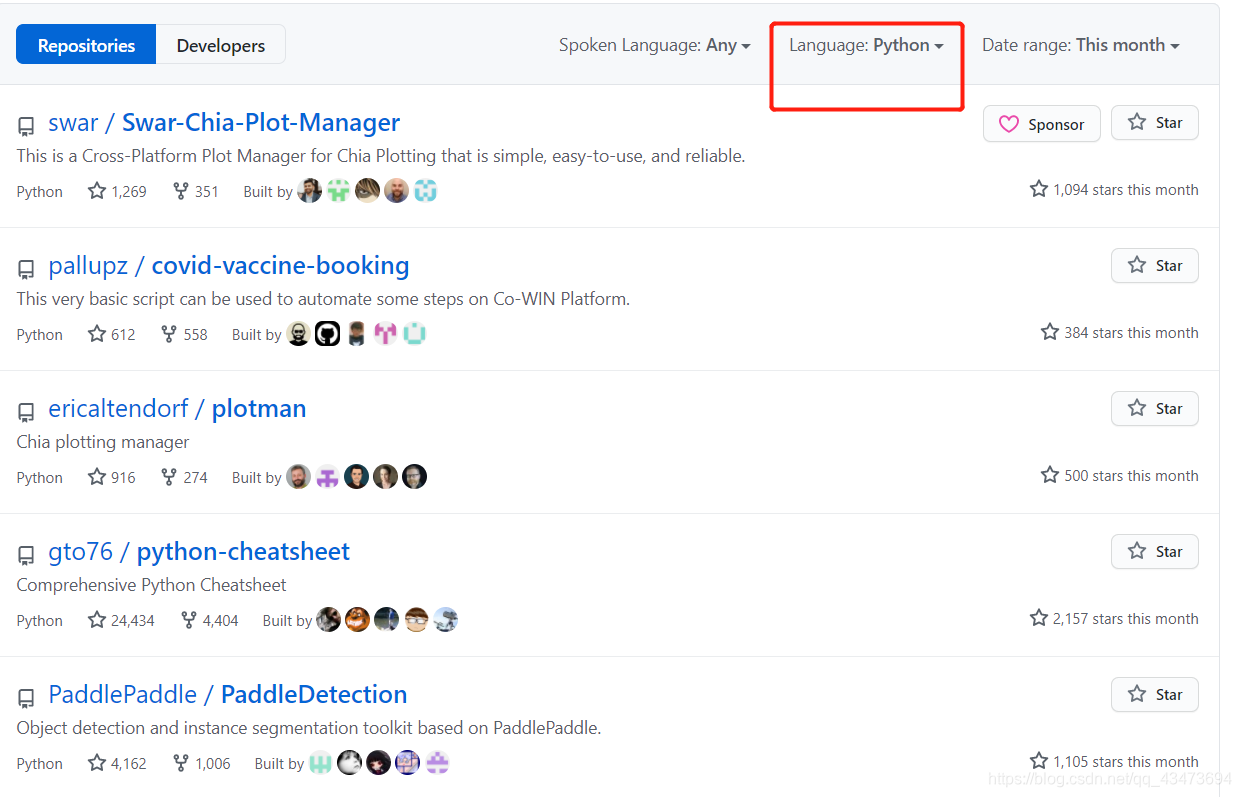Click first contributor avatar of Swar-Chia-Plot-Manager

tap(310, 190)
